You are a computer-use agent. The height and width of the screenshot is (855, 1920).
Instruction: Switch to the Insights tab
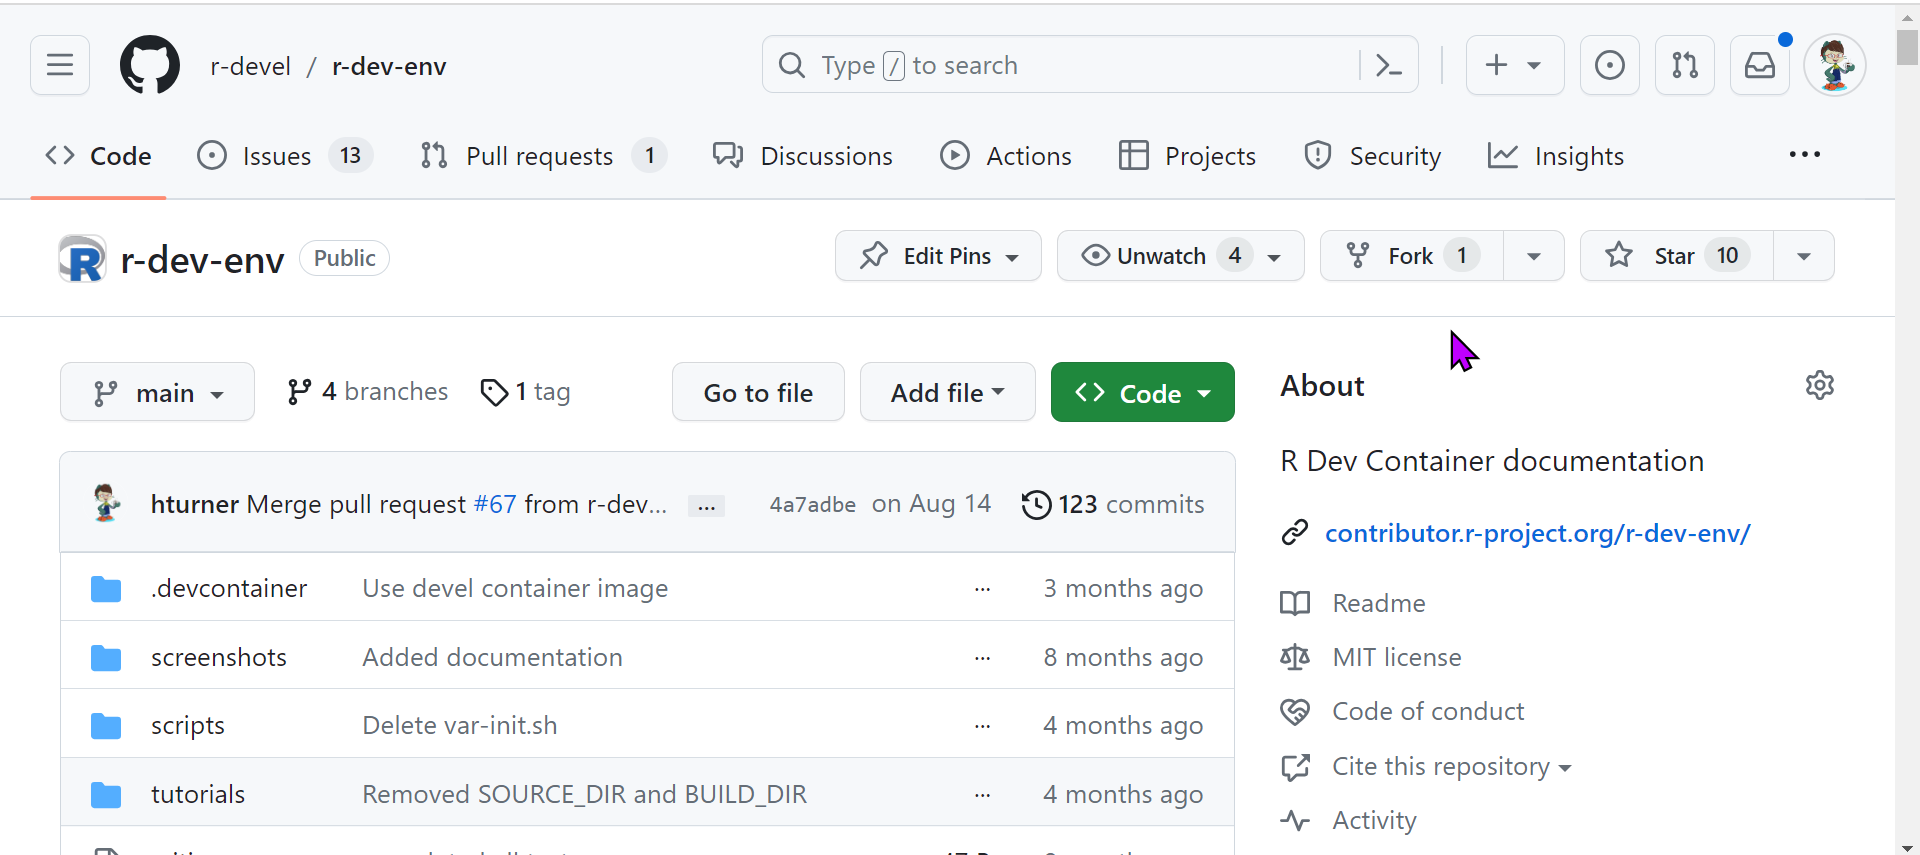[1556, 156]
